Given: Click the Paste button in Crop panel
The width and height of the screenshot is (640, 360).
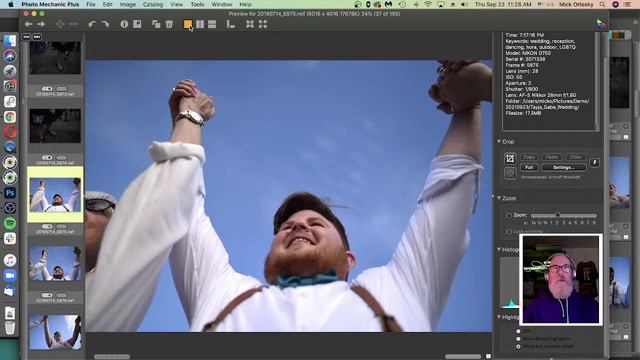Looking at the screenshot, I should click(552, 157).
